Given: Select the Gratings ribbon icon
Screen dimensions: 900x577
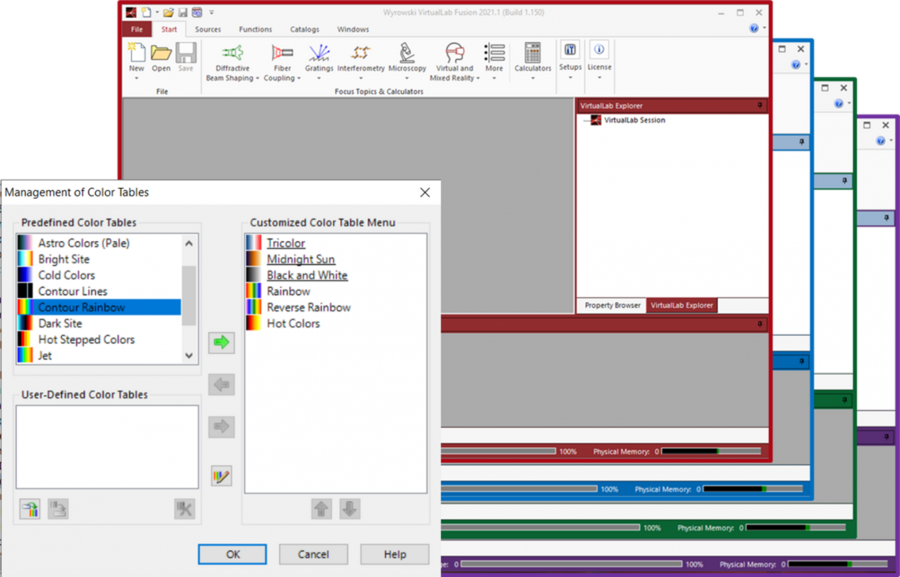Looking at the screenshot, I should pyautogui.click(x=319, y=53).
